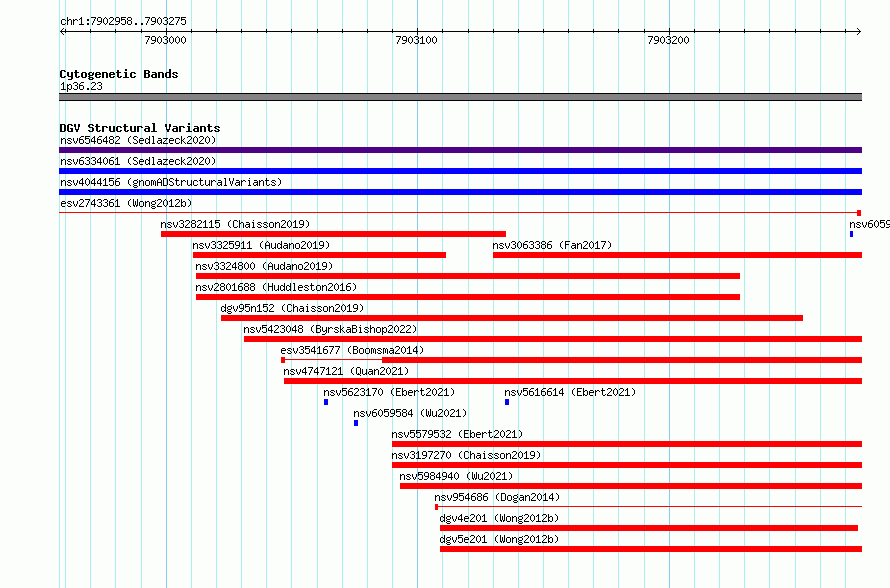Select the red nsv2801688 variant bar
Image resolution: width=890 pixels, height=588 pixels.
pyautogui.click(x=468, y=297)
